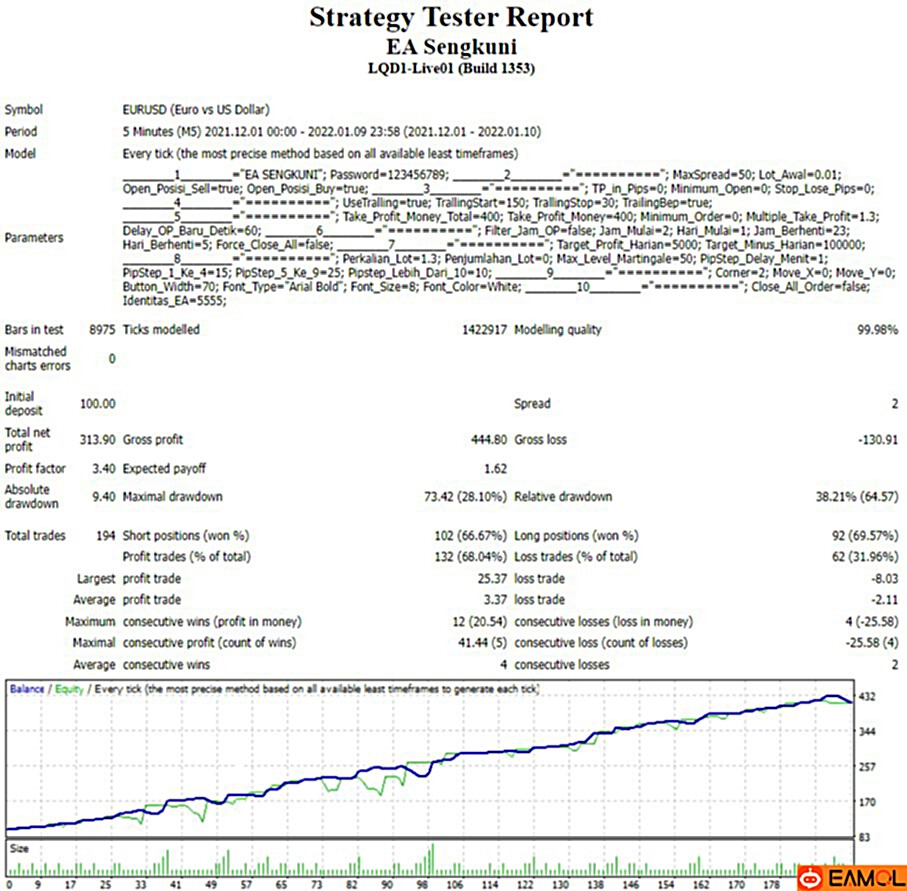Click the "Initial deposit" label
The image size is (907, 891).
[x=24, y=403]
